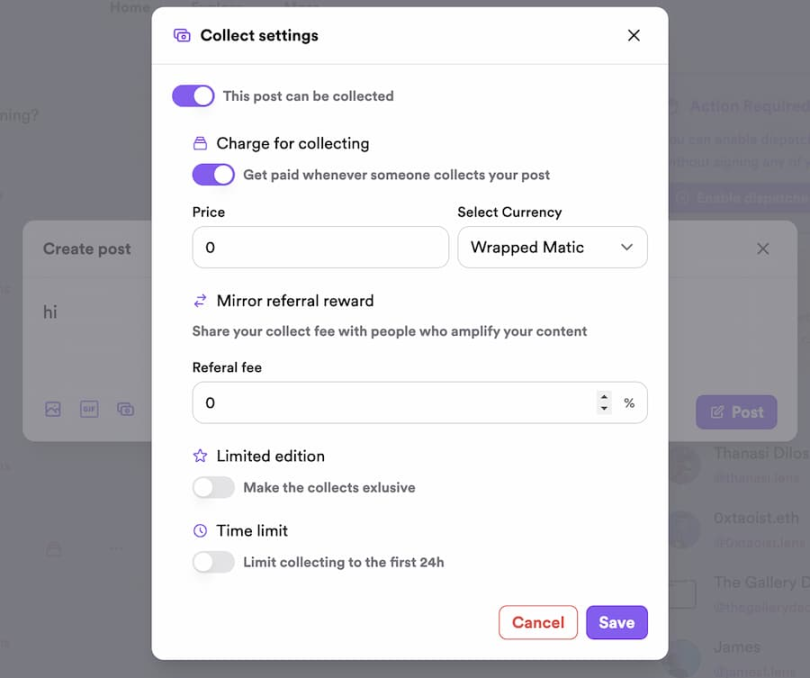Close the Collect settings dialog
The width and height of the screenshot is (810, 678).
coord(633,35)
